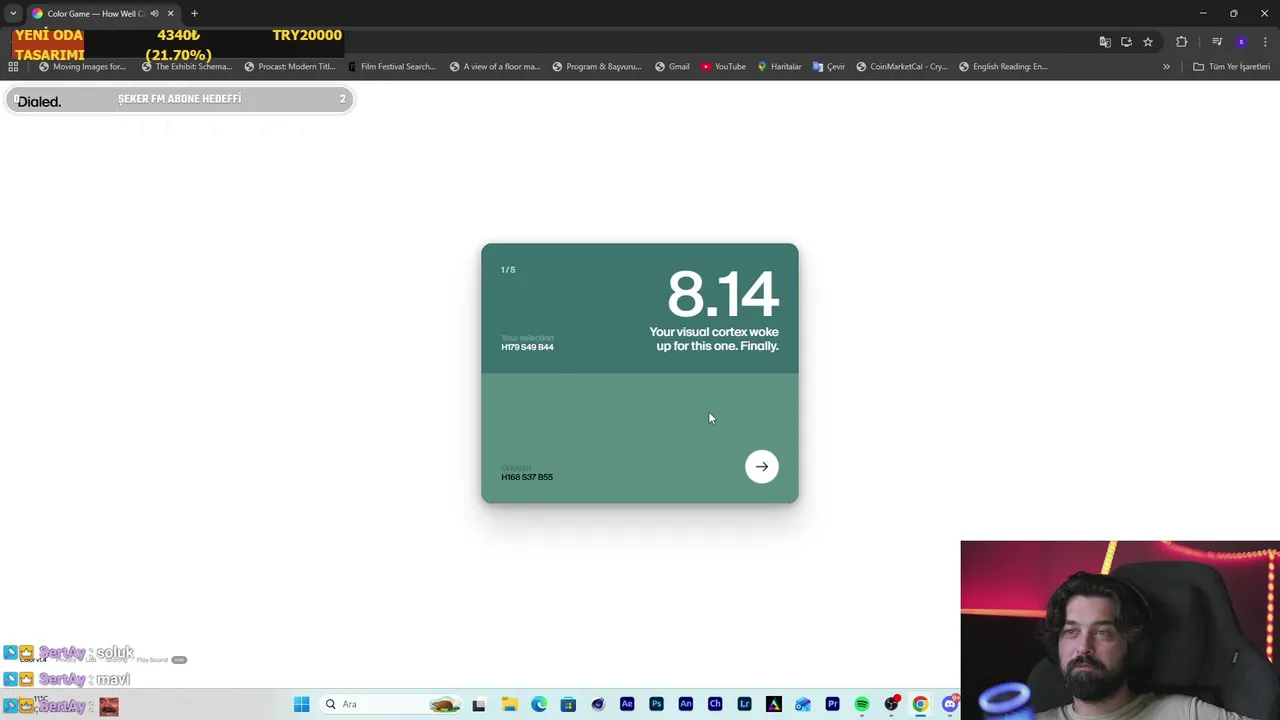Open a new browser tab
The height and width of the screenshot is (720, 1280).
pyautogui.click(x=194, y=14)
